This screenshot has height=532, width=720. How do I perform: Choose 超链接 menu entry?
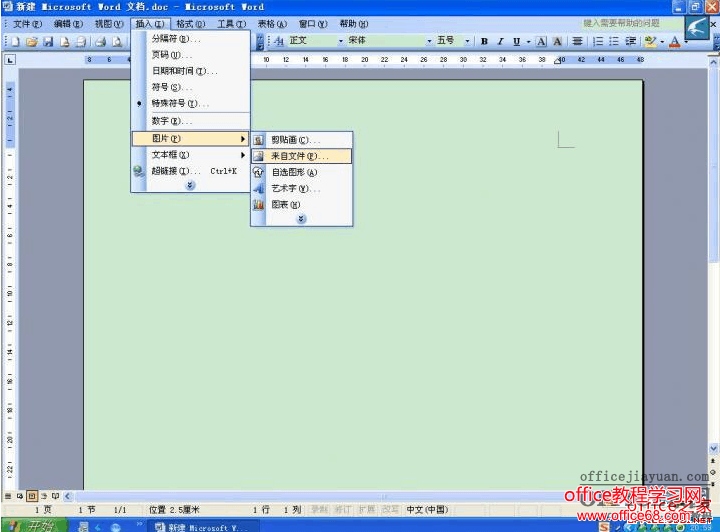point(191,171)
